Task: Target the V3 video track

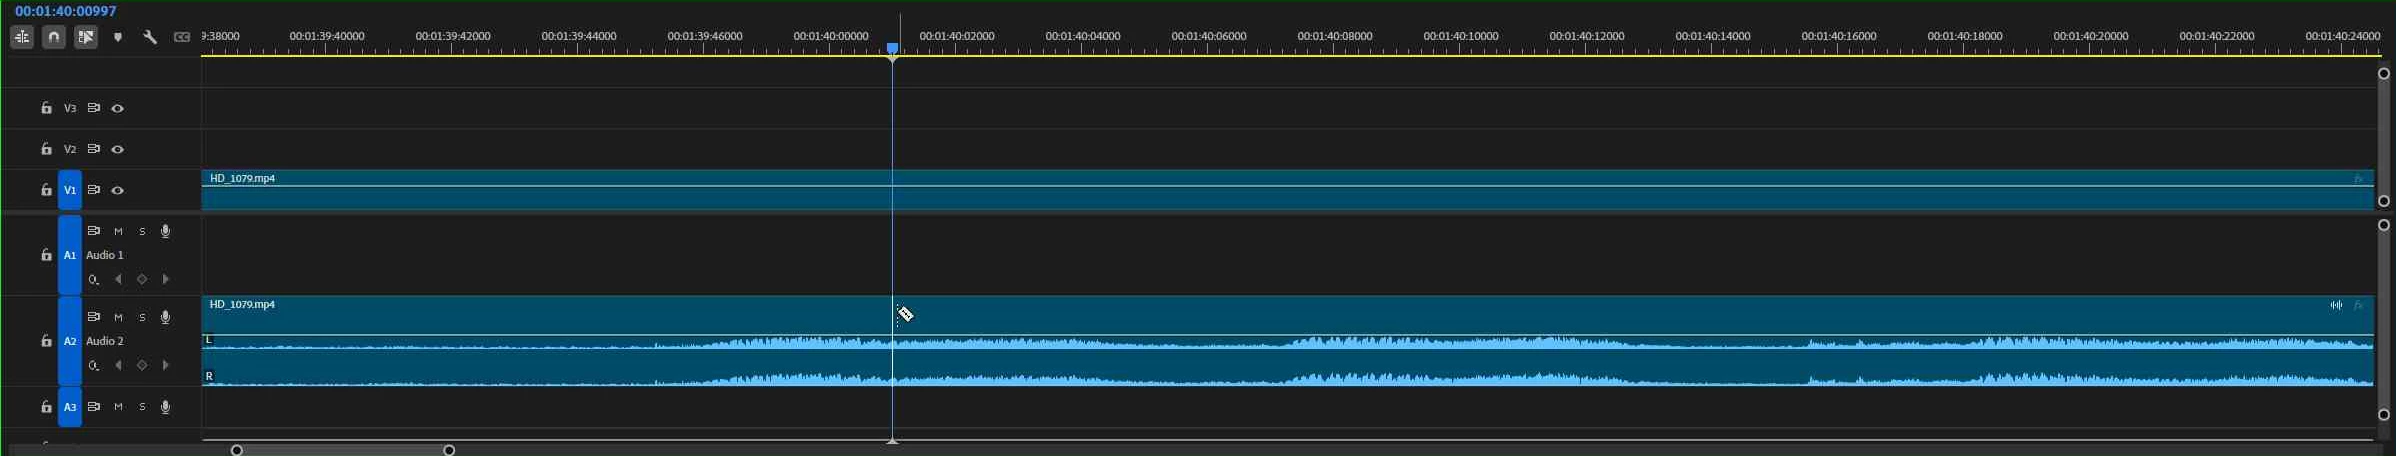Action: [x=70, y=108]
